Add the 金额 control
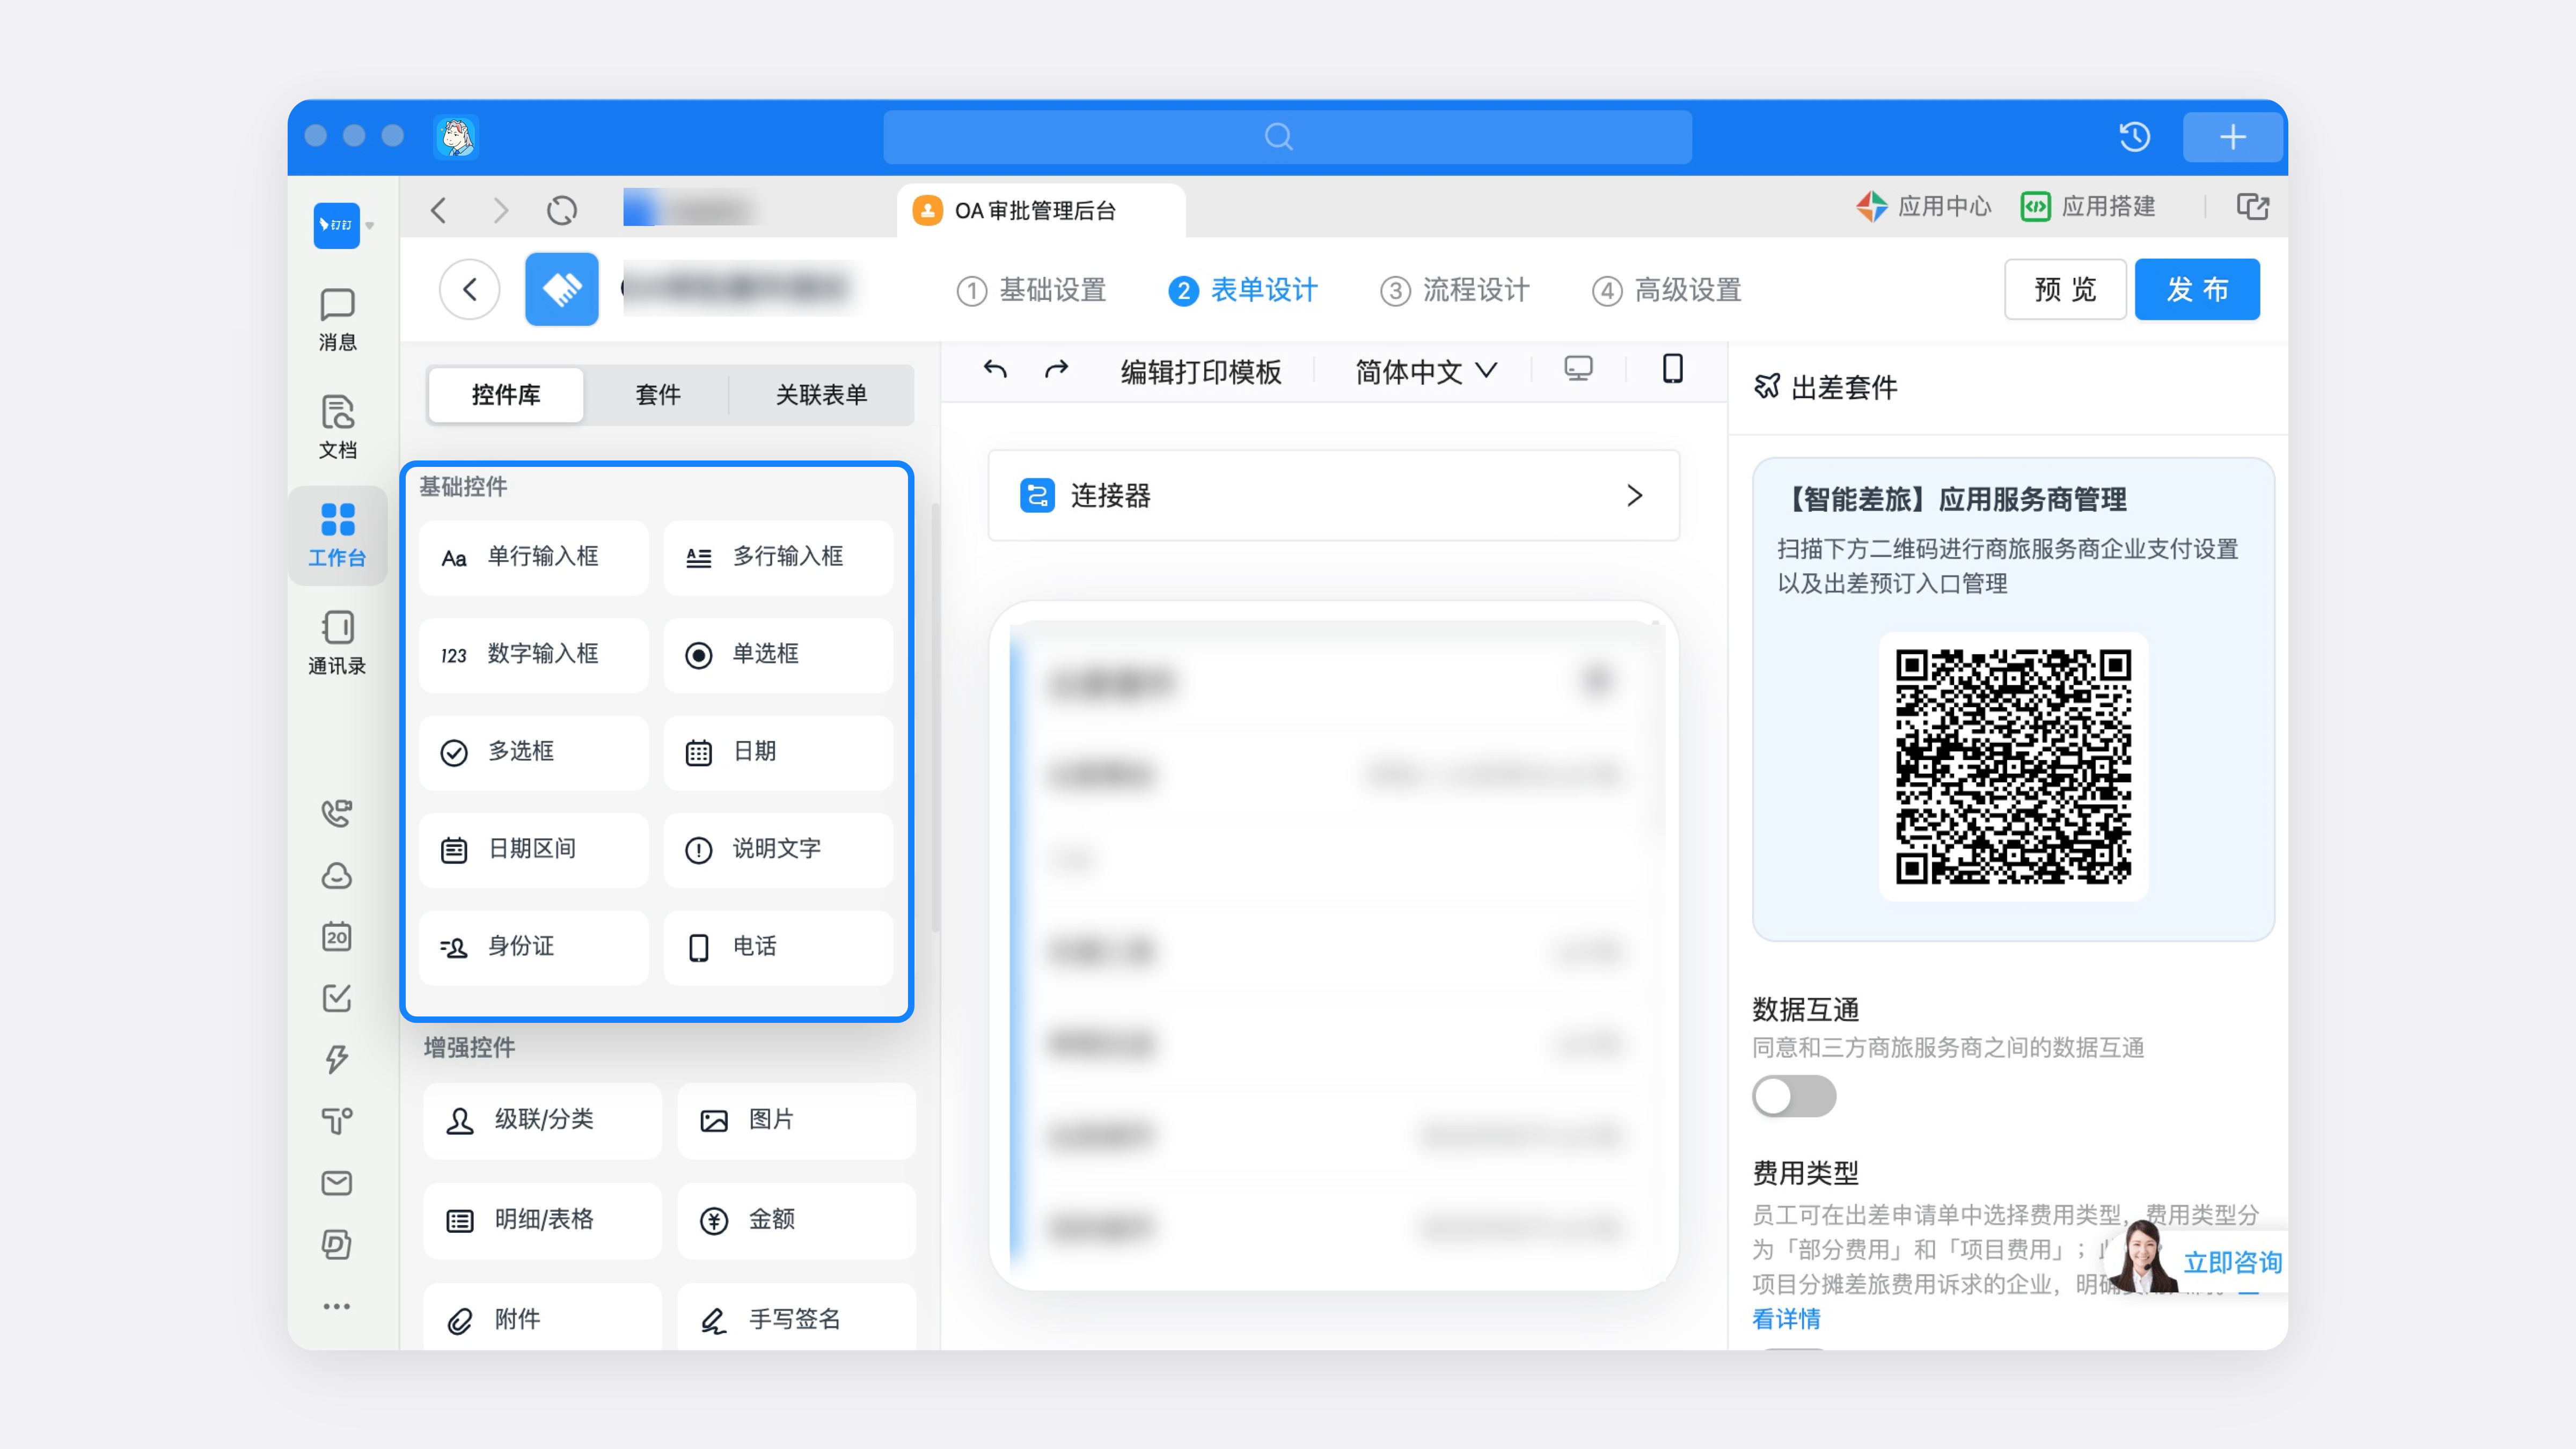 click(796, 1220)
